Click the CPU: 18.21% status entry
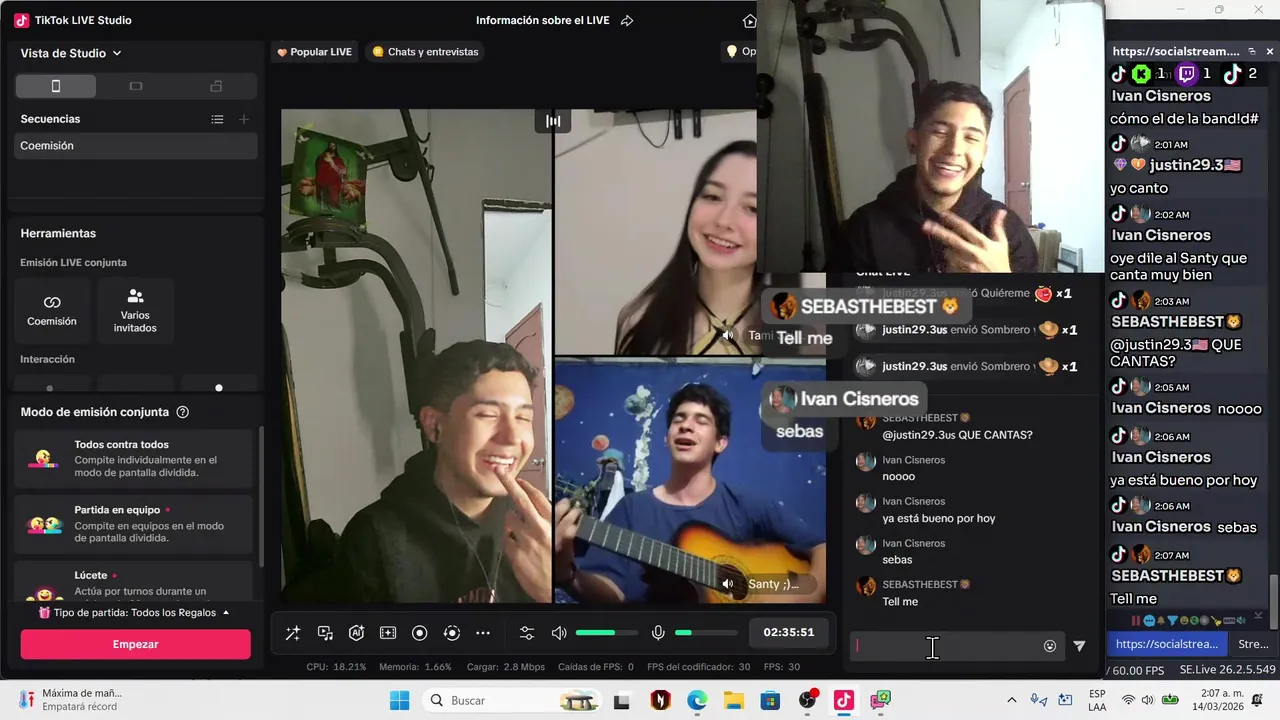 (x=336, y=667)
